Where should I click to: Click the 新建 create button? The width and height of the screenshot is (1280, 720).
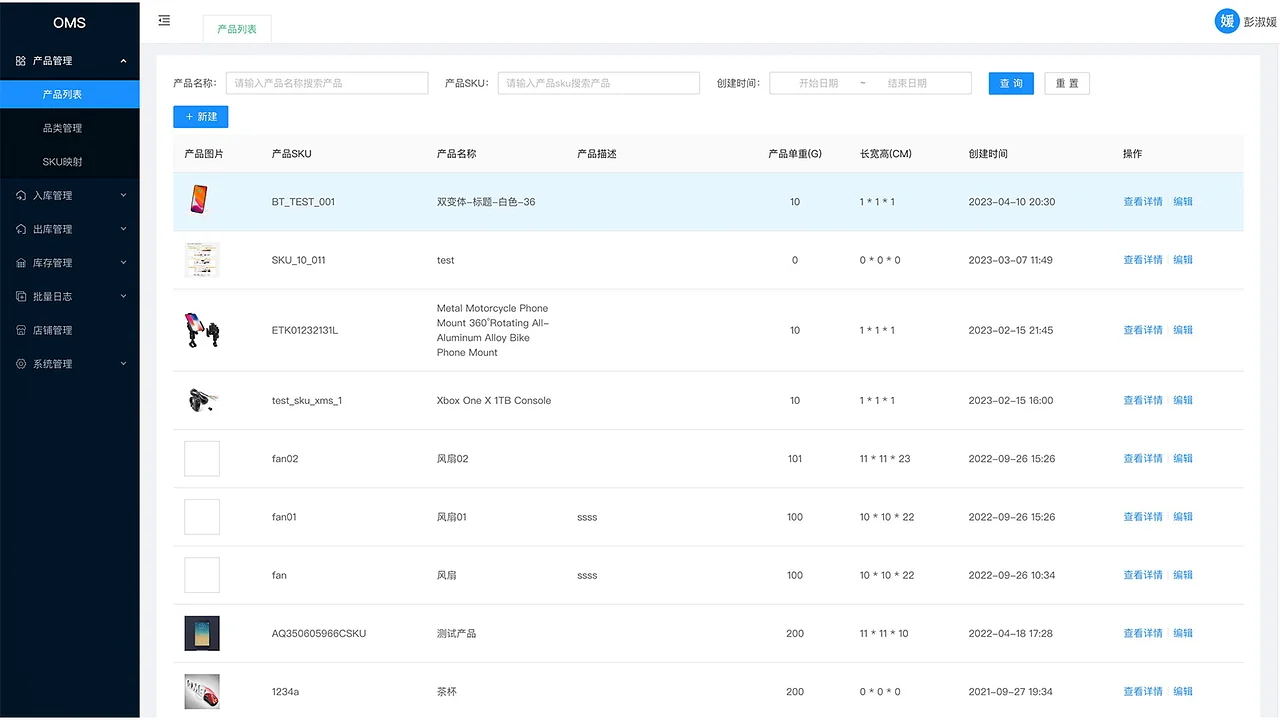pyautogui.click(x=200, y=116)
